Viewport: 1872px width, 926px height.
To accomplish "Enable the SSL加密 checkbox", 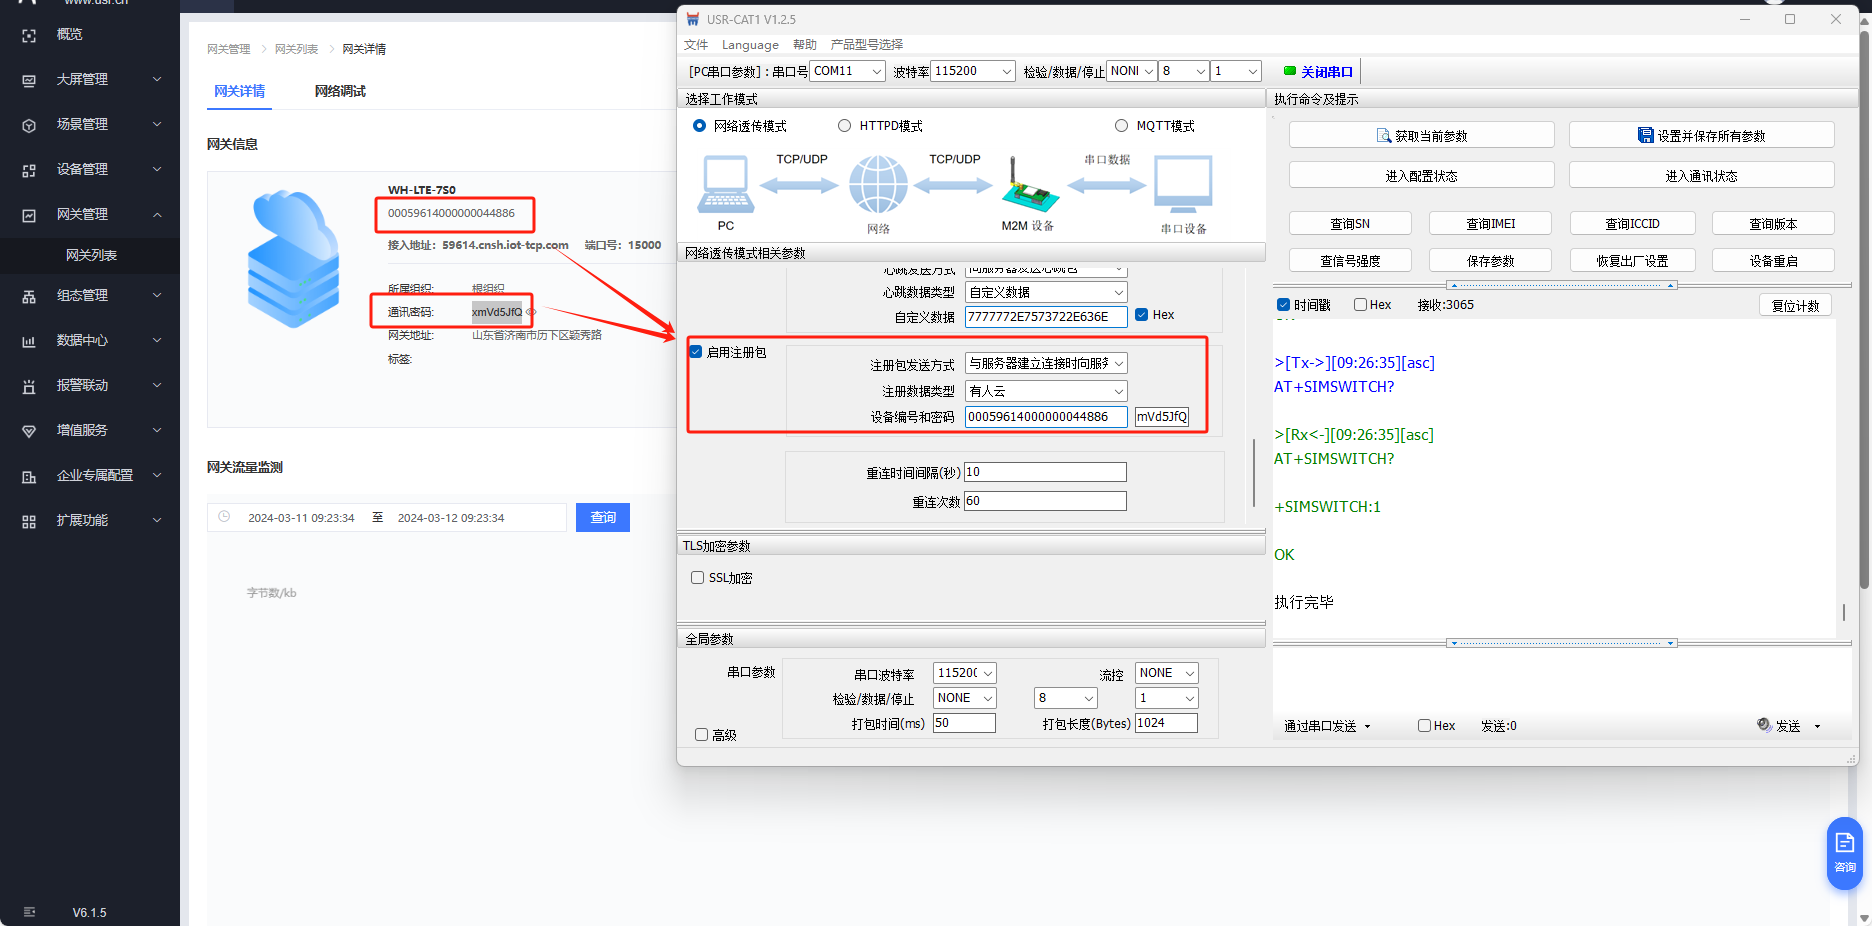I will tap(698, 578).
